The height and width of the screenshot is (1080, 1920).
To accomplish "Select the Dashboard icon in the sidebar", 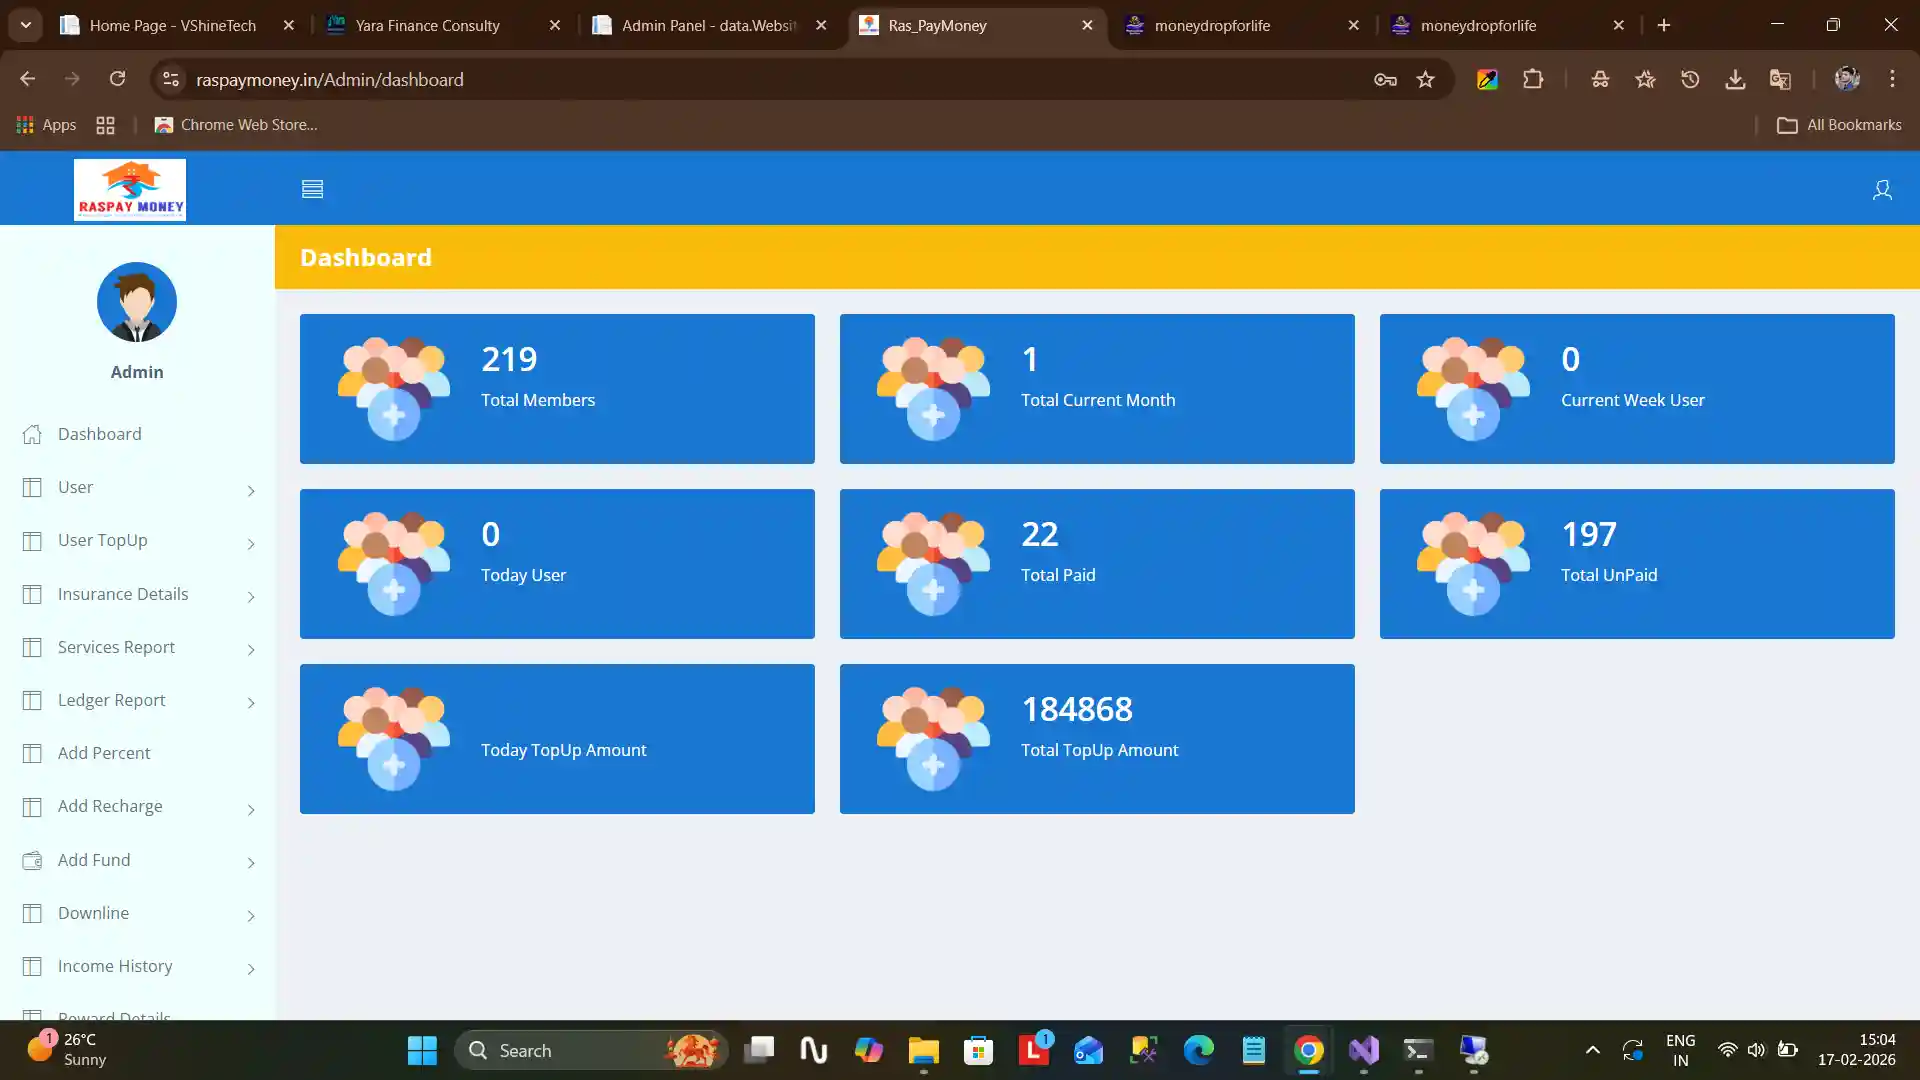I will (31, 434).
